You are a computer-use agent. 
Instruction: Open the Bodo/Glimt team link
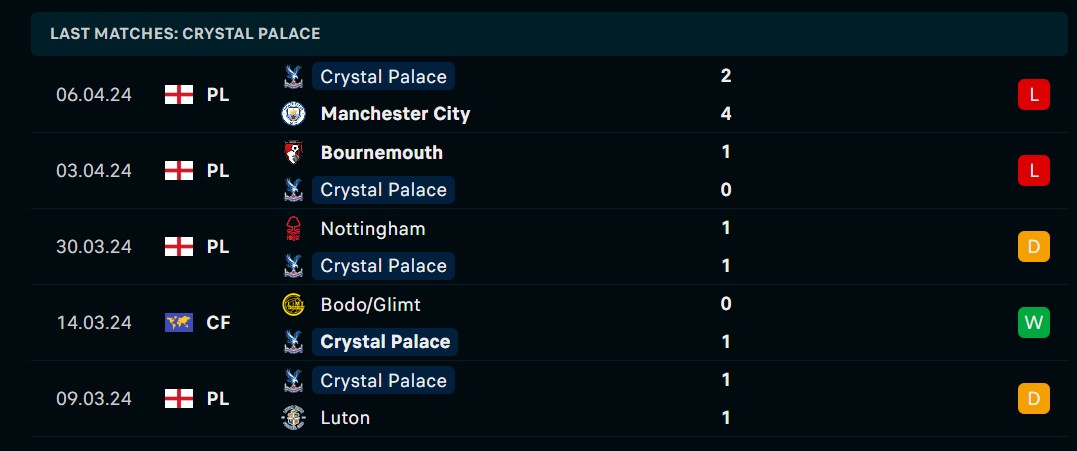point(370,304)
